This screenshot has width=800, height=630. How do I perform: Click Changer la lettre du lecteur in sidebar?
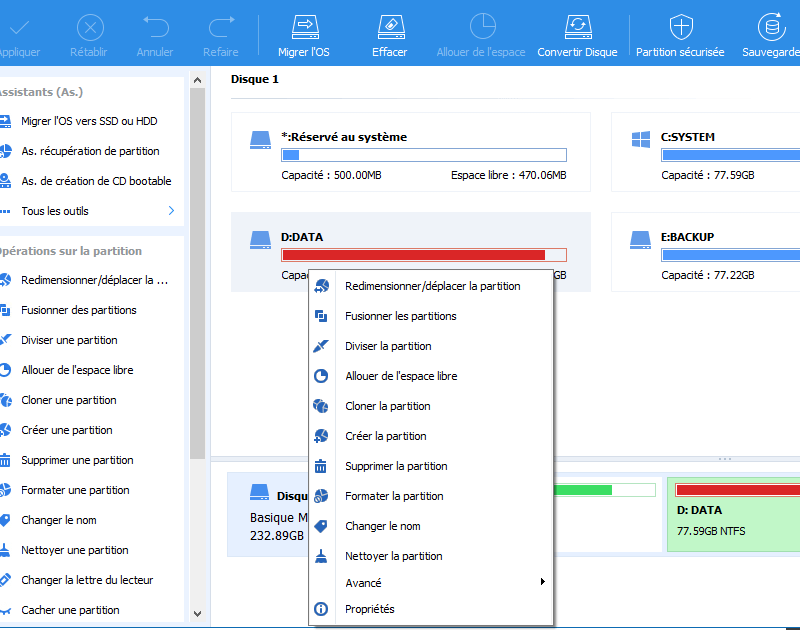click(x=87, y=580)
